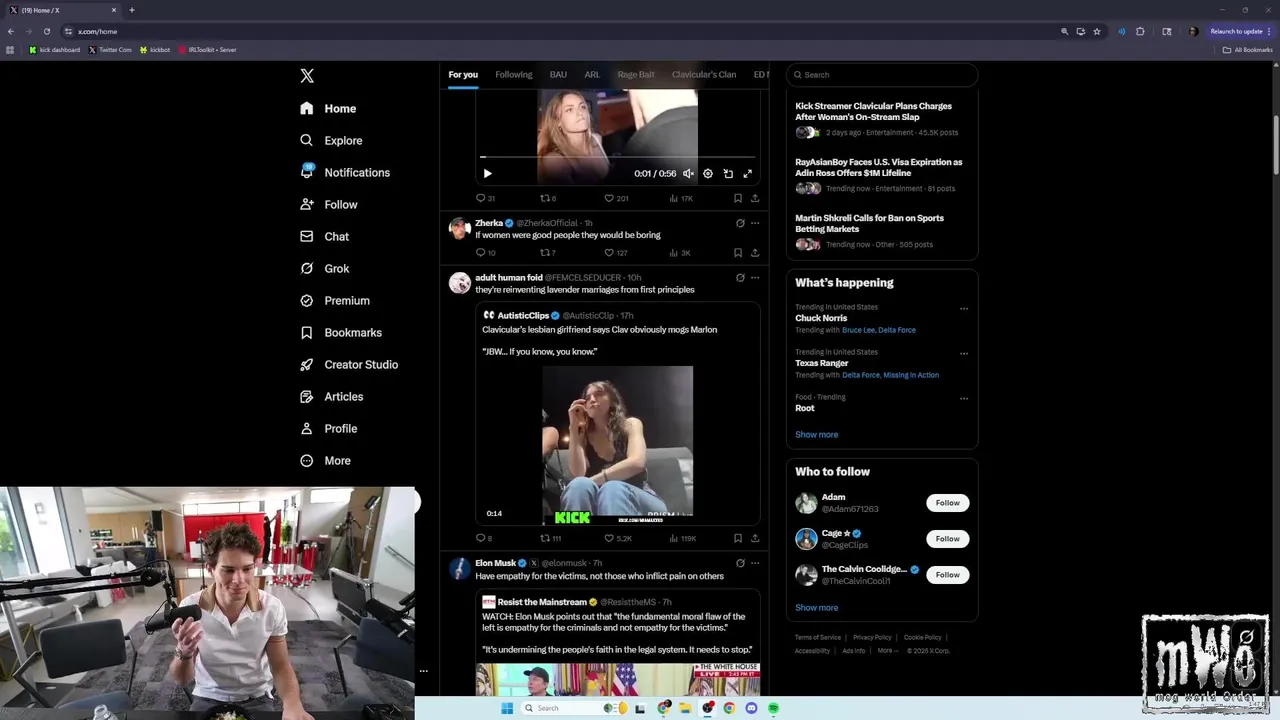This screenshot has height=720, width=1280.
Task: Show more under What's happening
Action: 817,435
